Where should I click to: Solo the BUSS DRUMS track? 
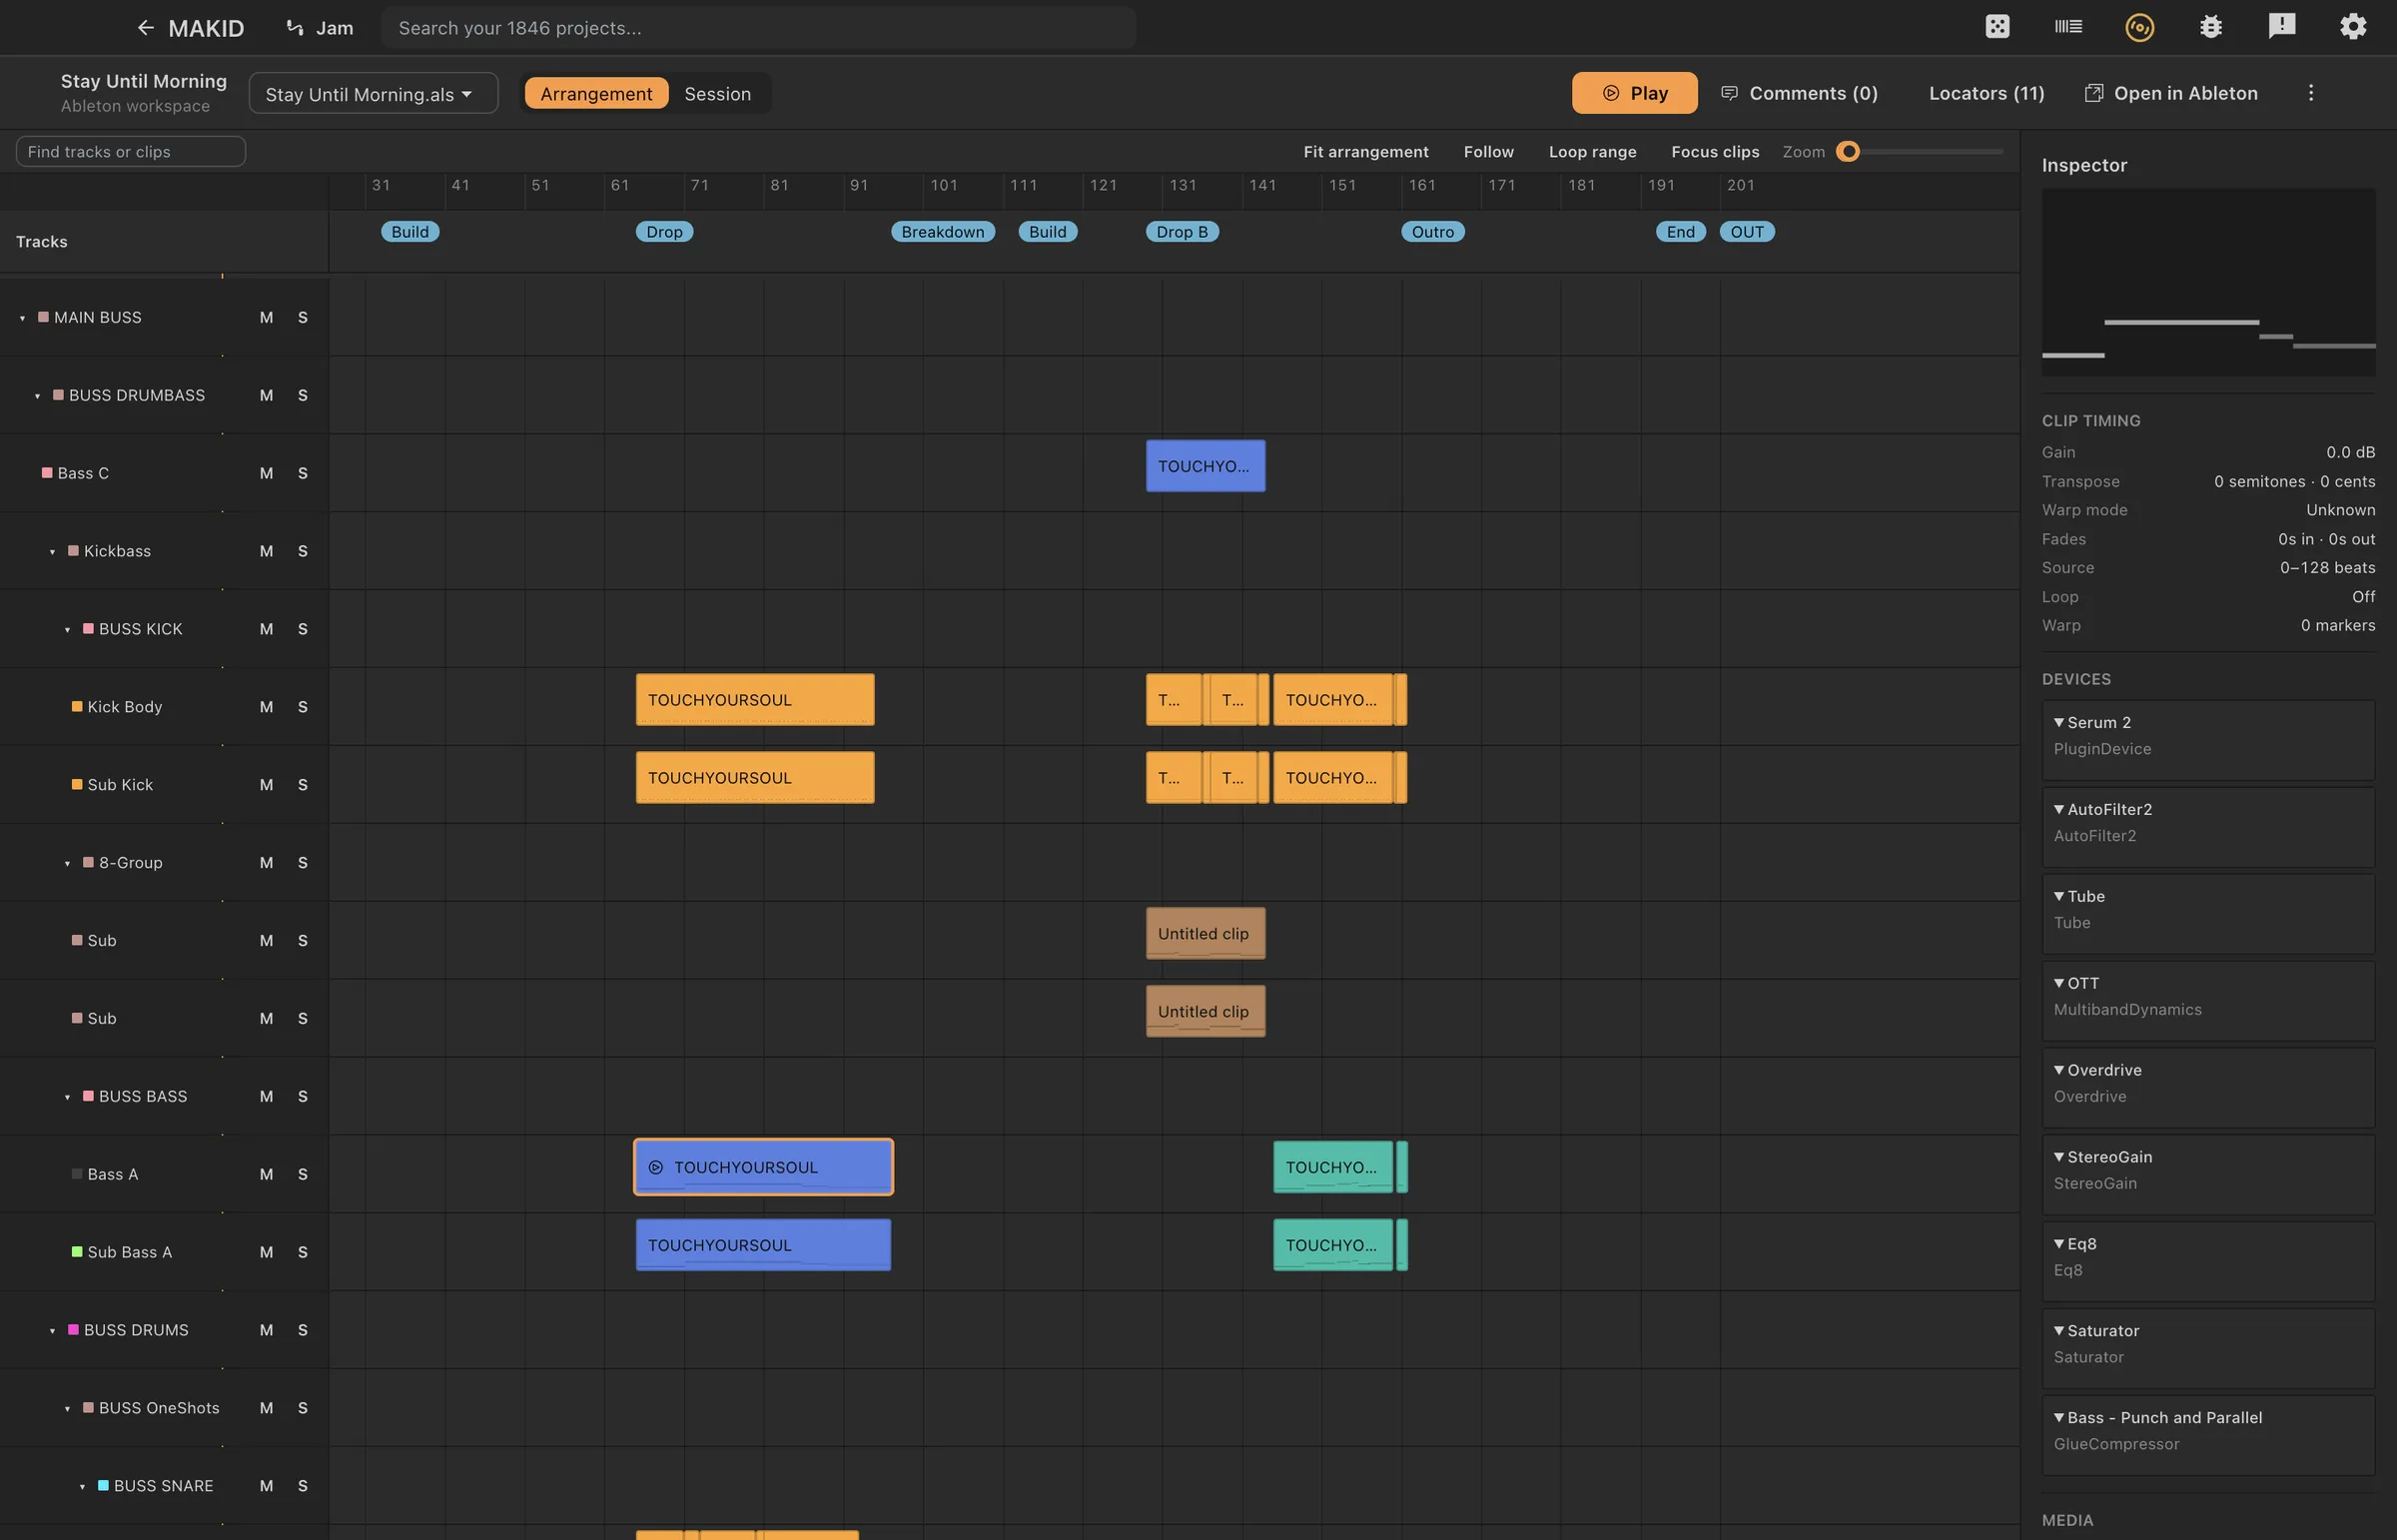(302, 1330)
